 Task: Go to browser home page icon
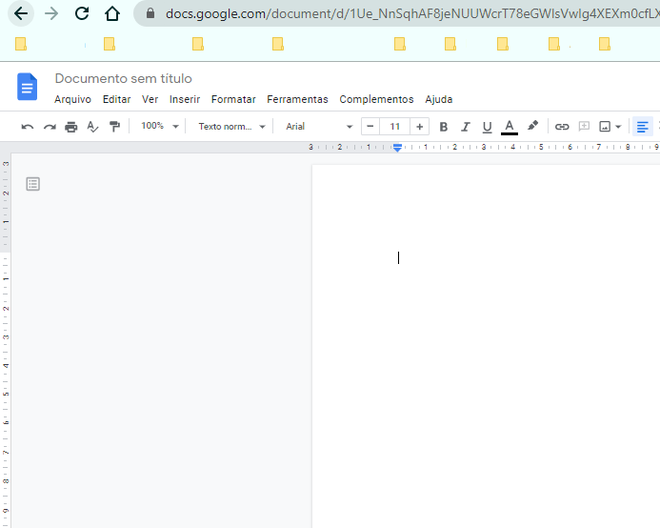click(112, 14)
